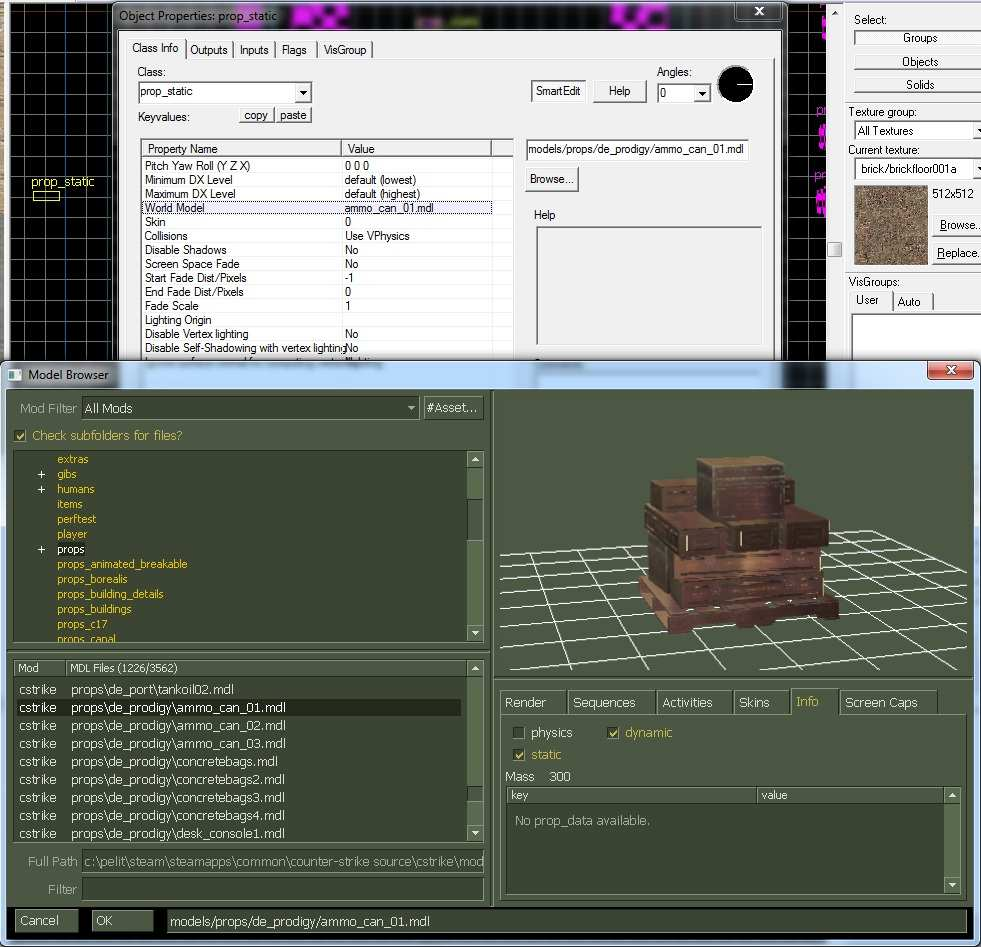
Task: Select the User VisGroups tab
Action: pos(870,300)
